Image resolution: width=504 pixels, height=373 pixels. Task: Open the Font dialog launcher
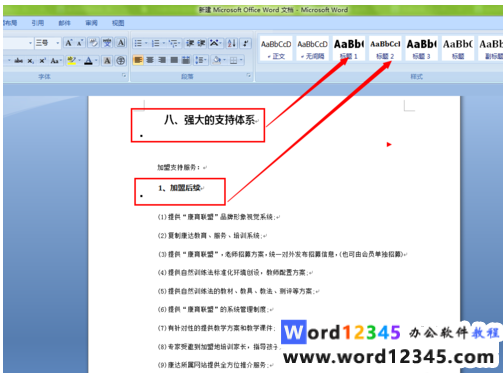pos(124,76)
